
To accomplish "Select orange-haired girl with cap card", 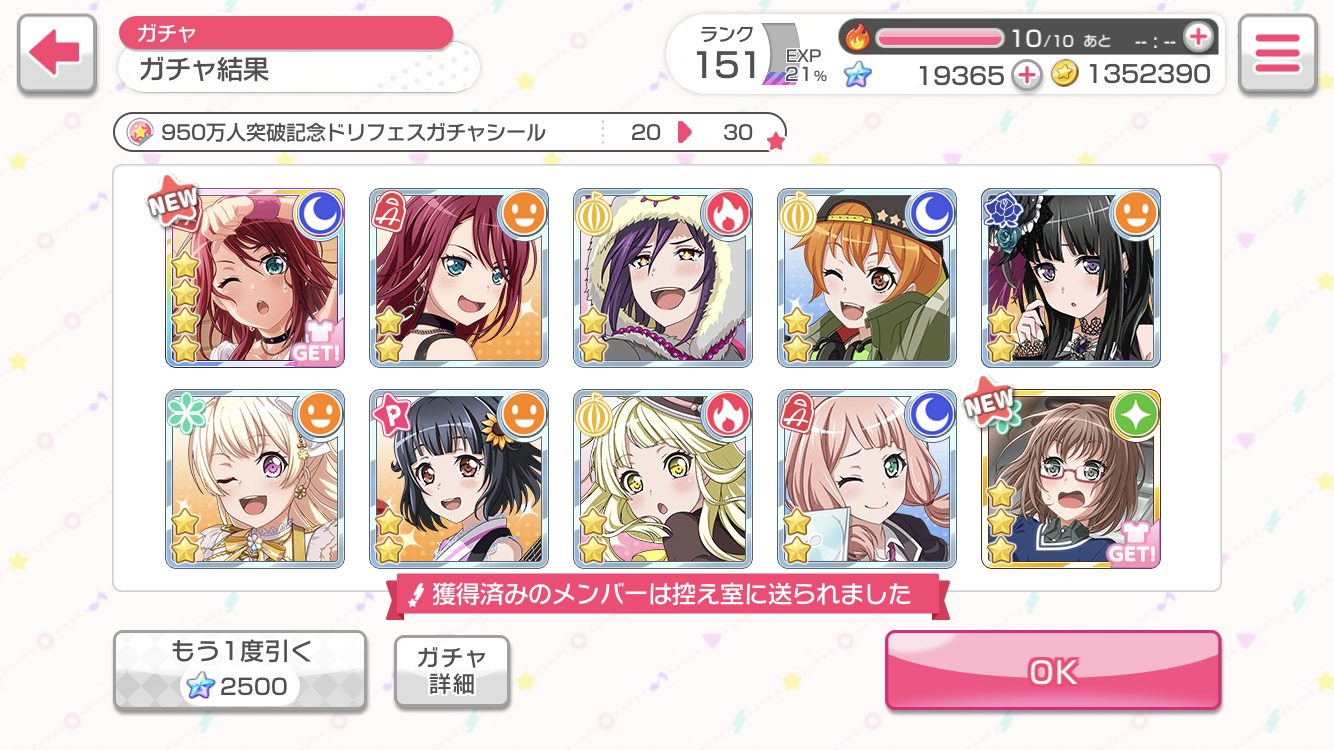I will click(867, 277).
